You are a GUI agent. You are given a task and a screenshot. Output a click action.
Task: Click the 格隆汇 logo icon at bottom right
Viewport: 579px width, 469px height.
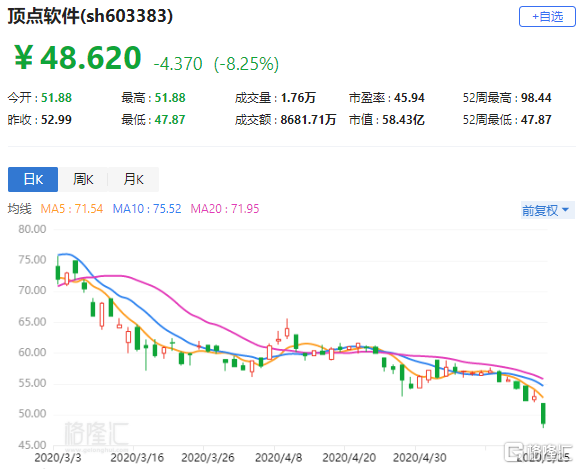coord(514,451)
